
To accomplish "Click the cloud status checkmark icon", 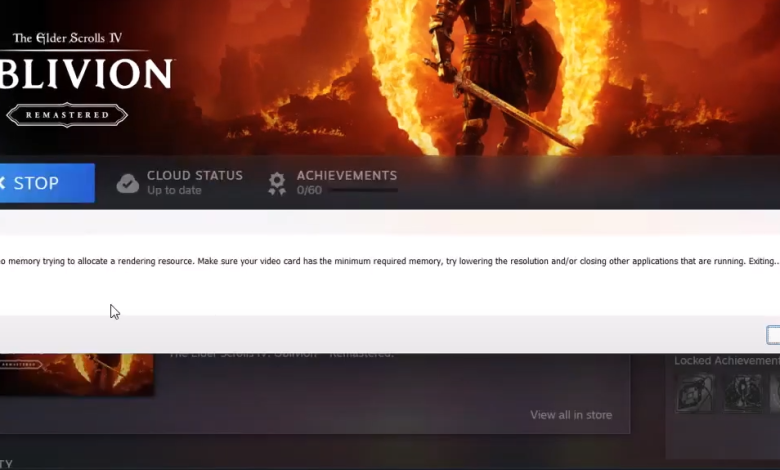I will point(127,184).
